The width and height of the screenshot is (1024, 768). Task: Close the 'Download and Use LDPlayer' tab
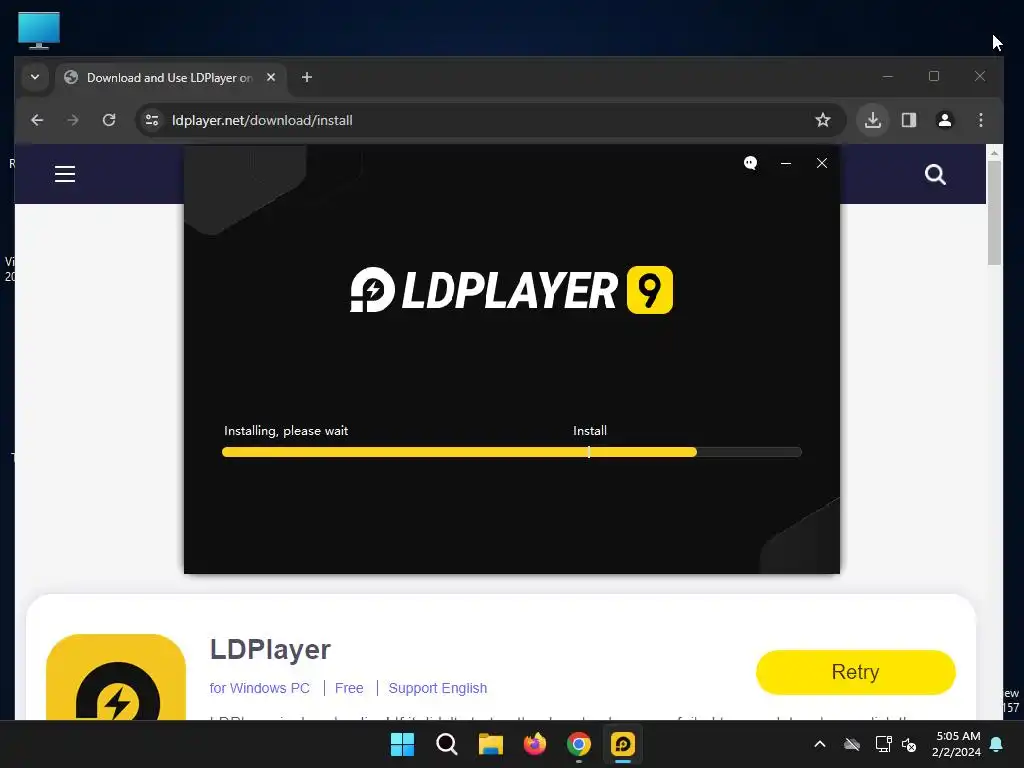click(271, 77)
